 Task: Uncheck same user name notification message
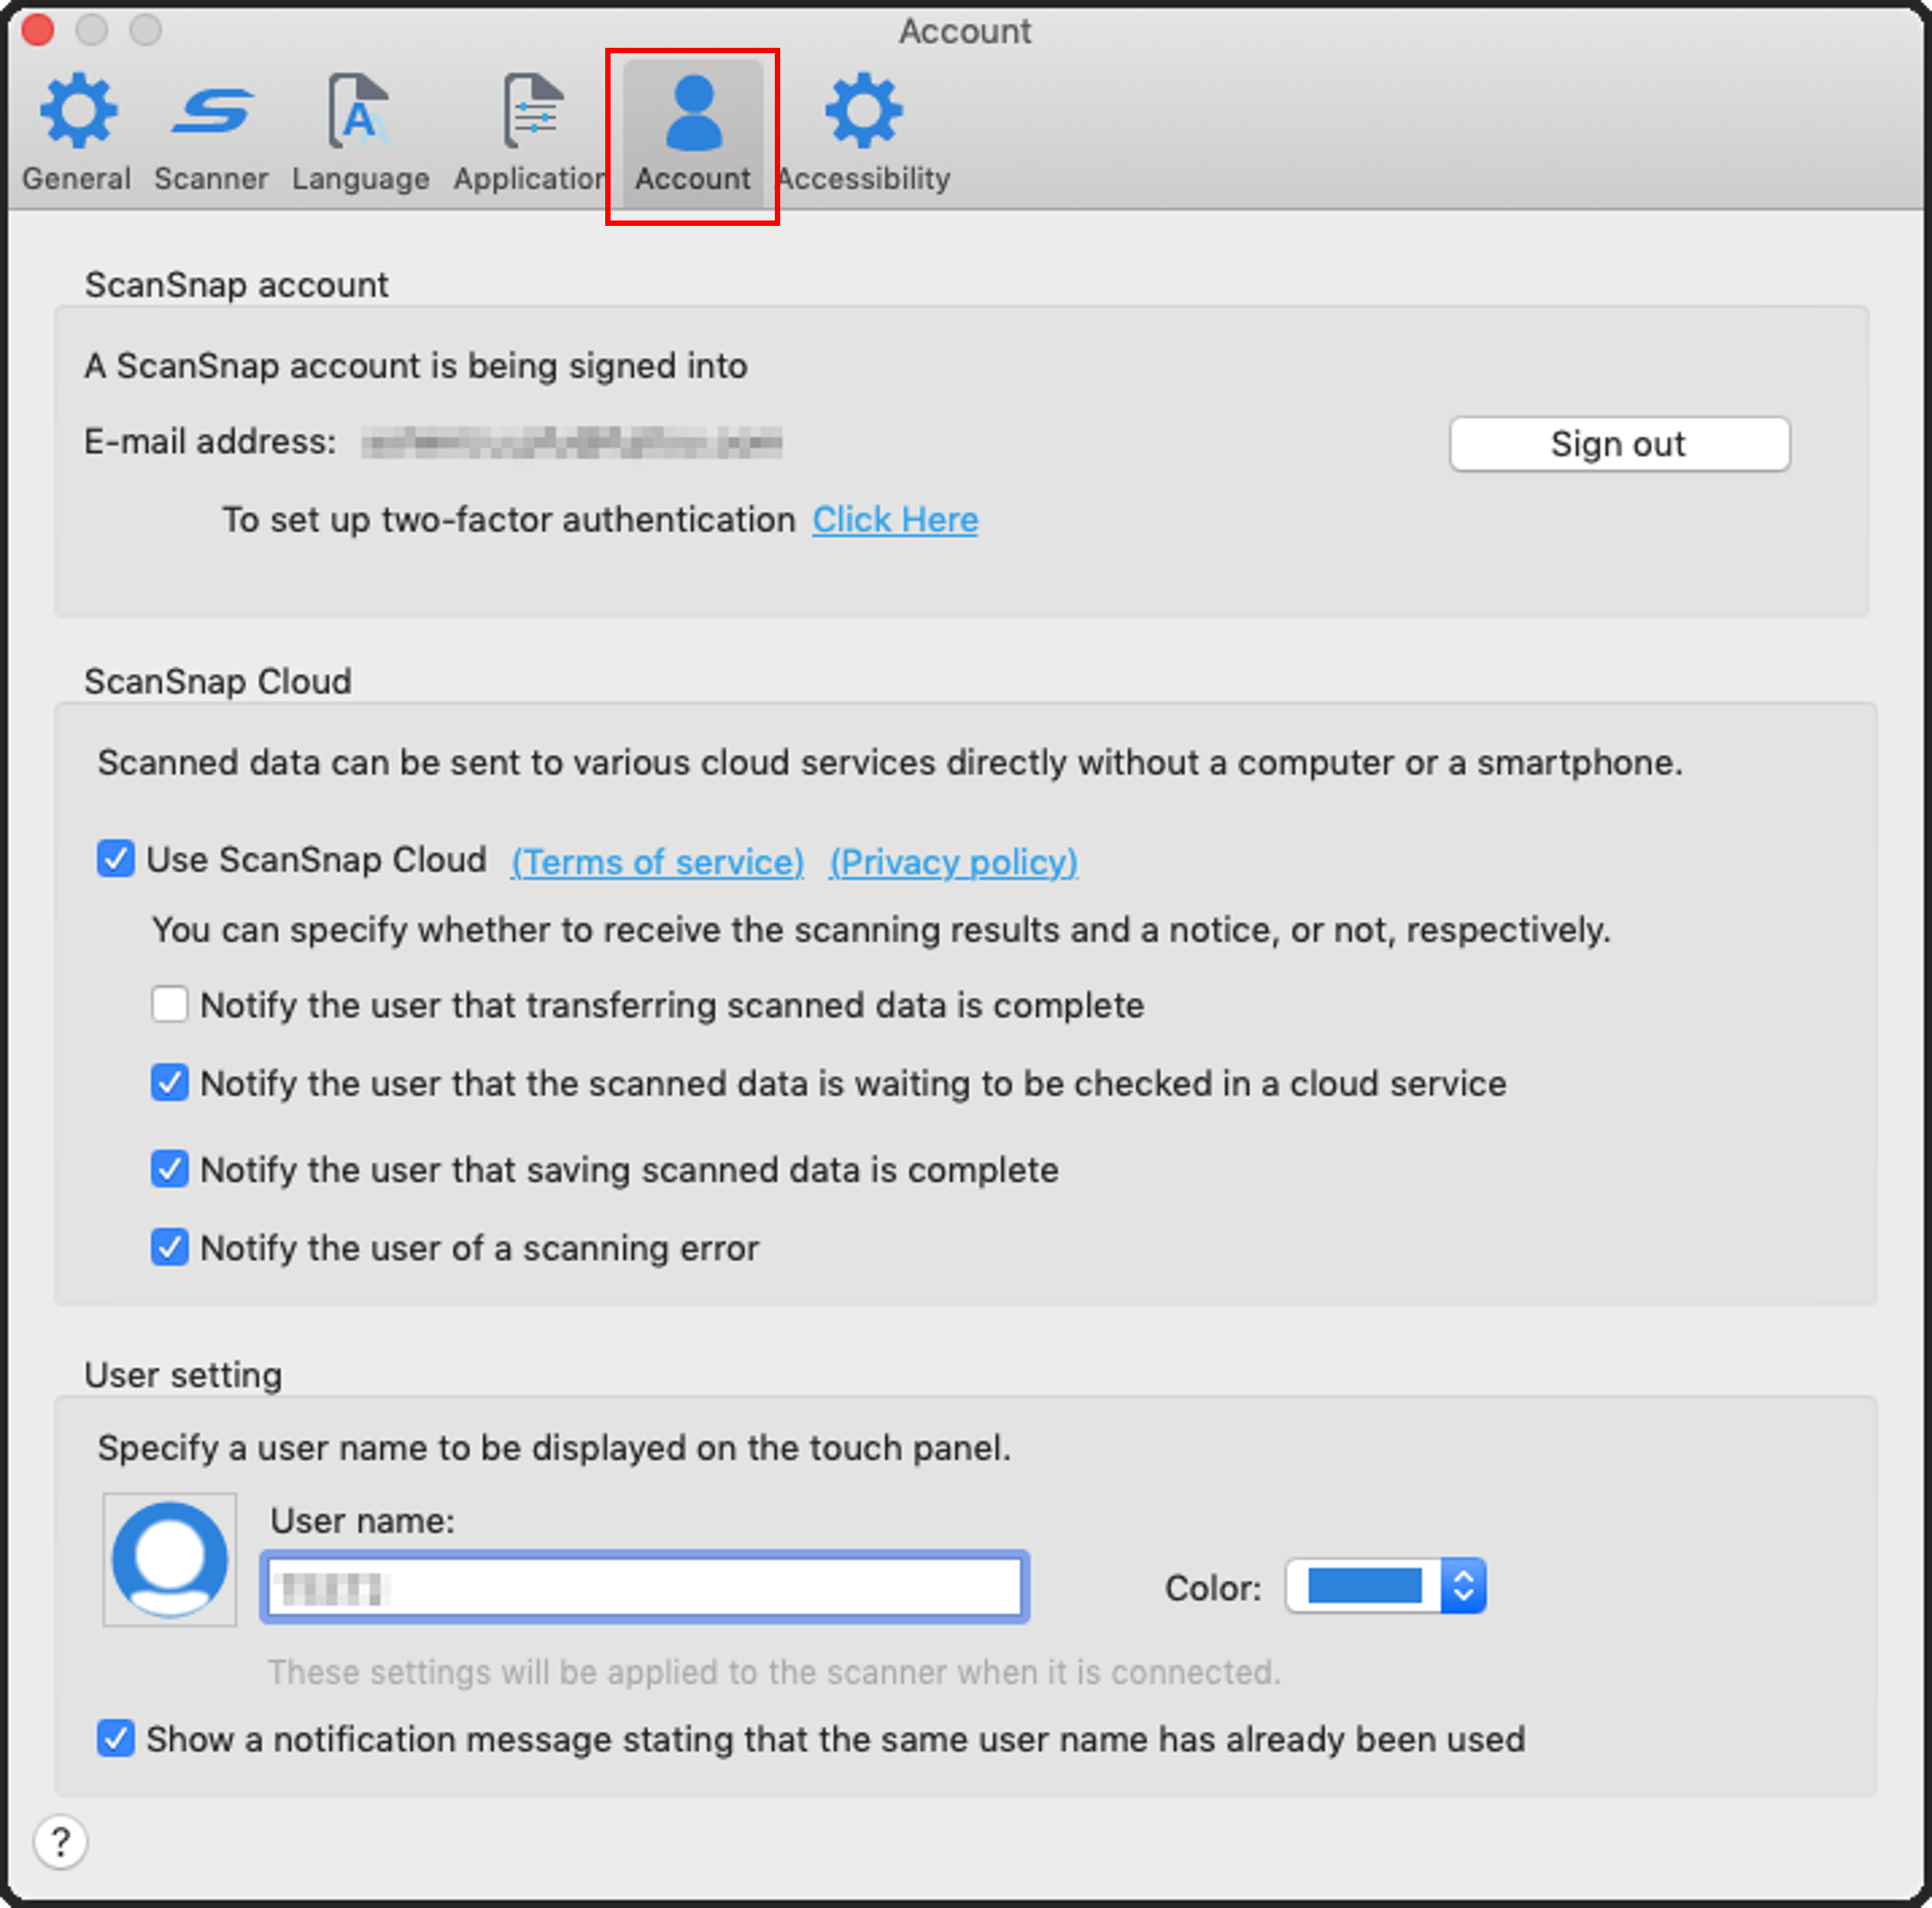pos(116,1738)
